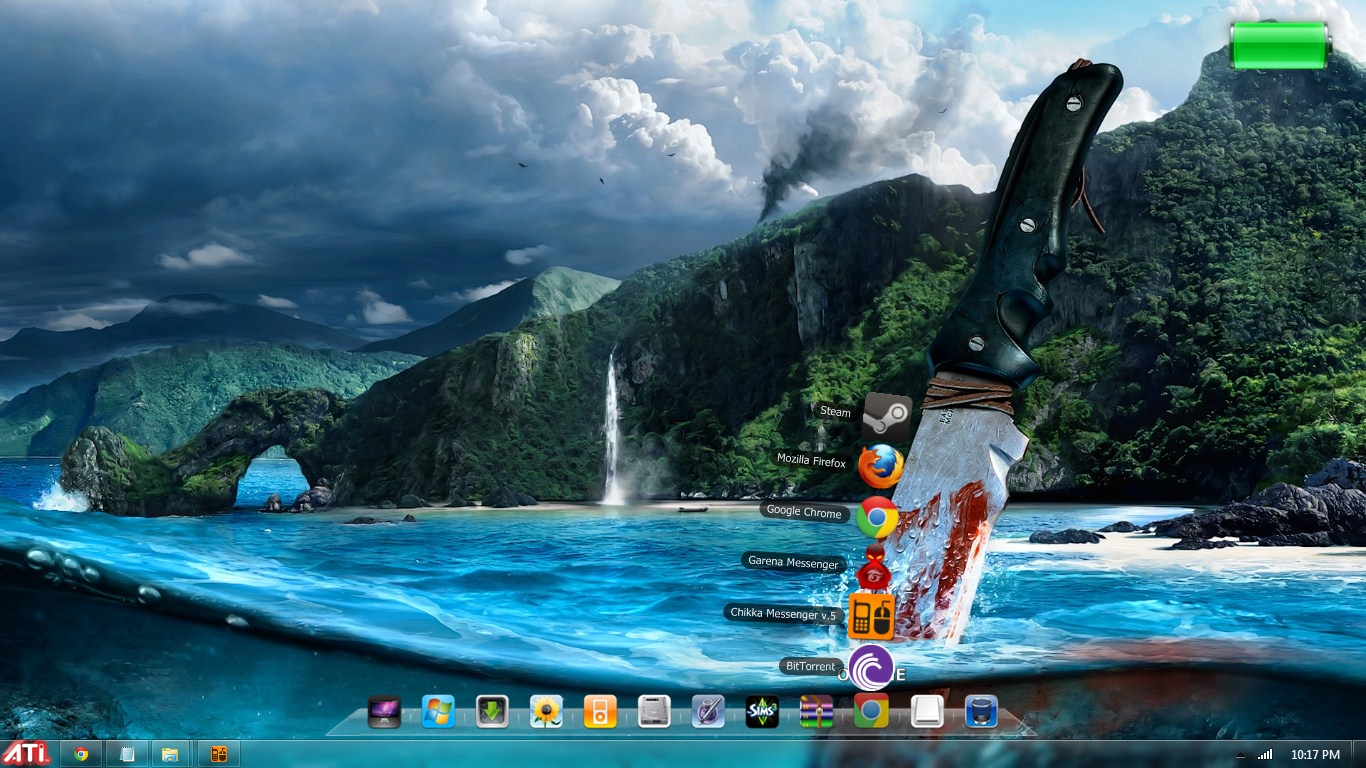This screenshot has height=768, width=1366.
Task: Show hidden system tray icons
Action: click(x=1241, y=754)
